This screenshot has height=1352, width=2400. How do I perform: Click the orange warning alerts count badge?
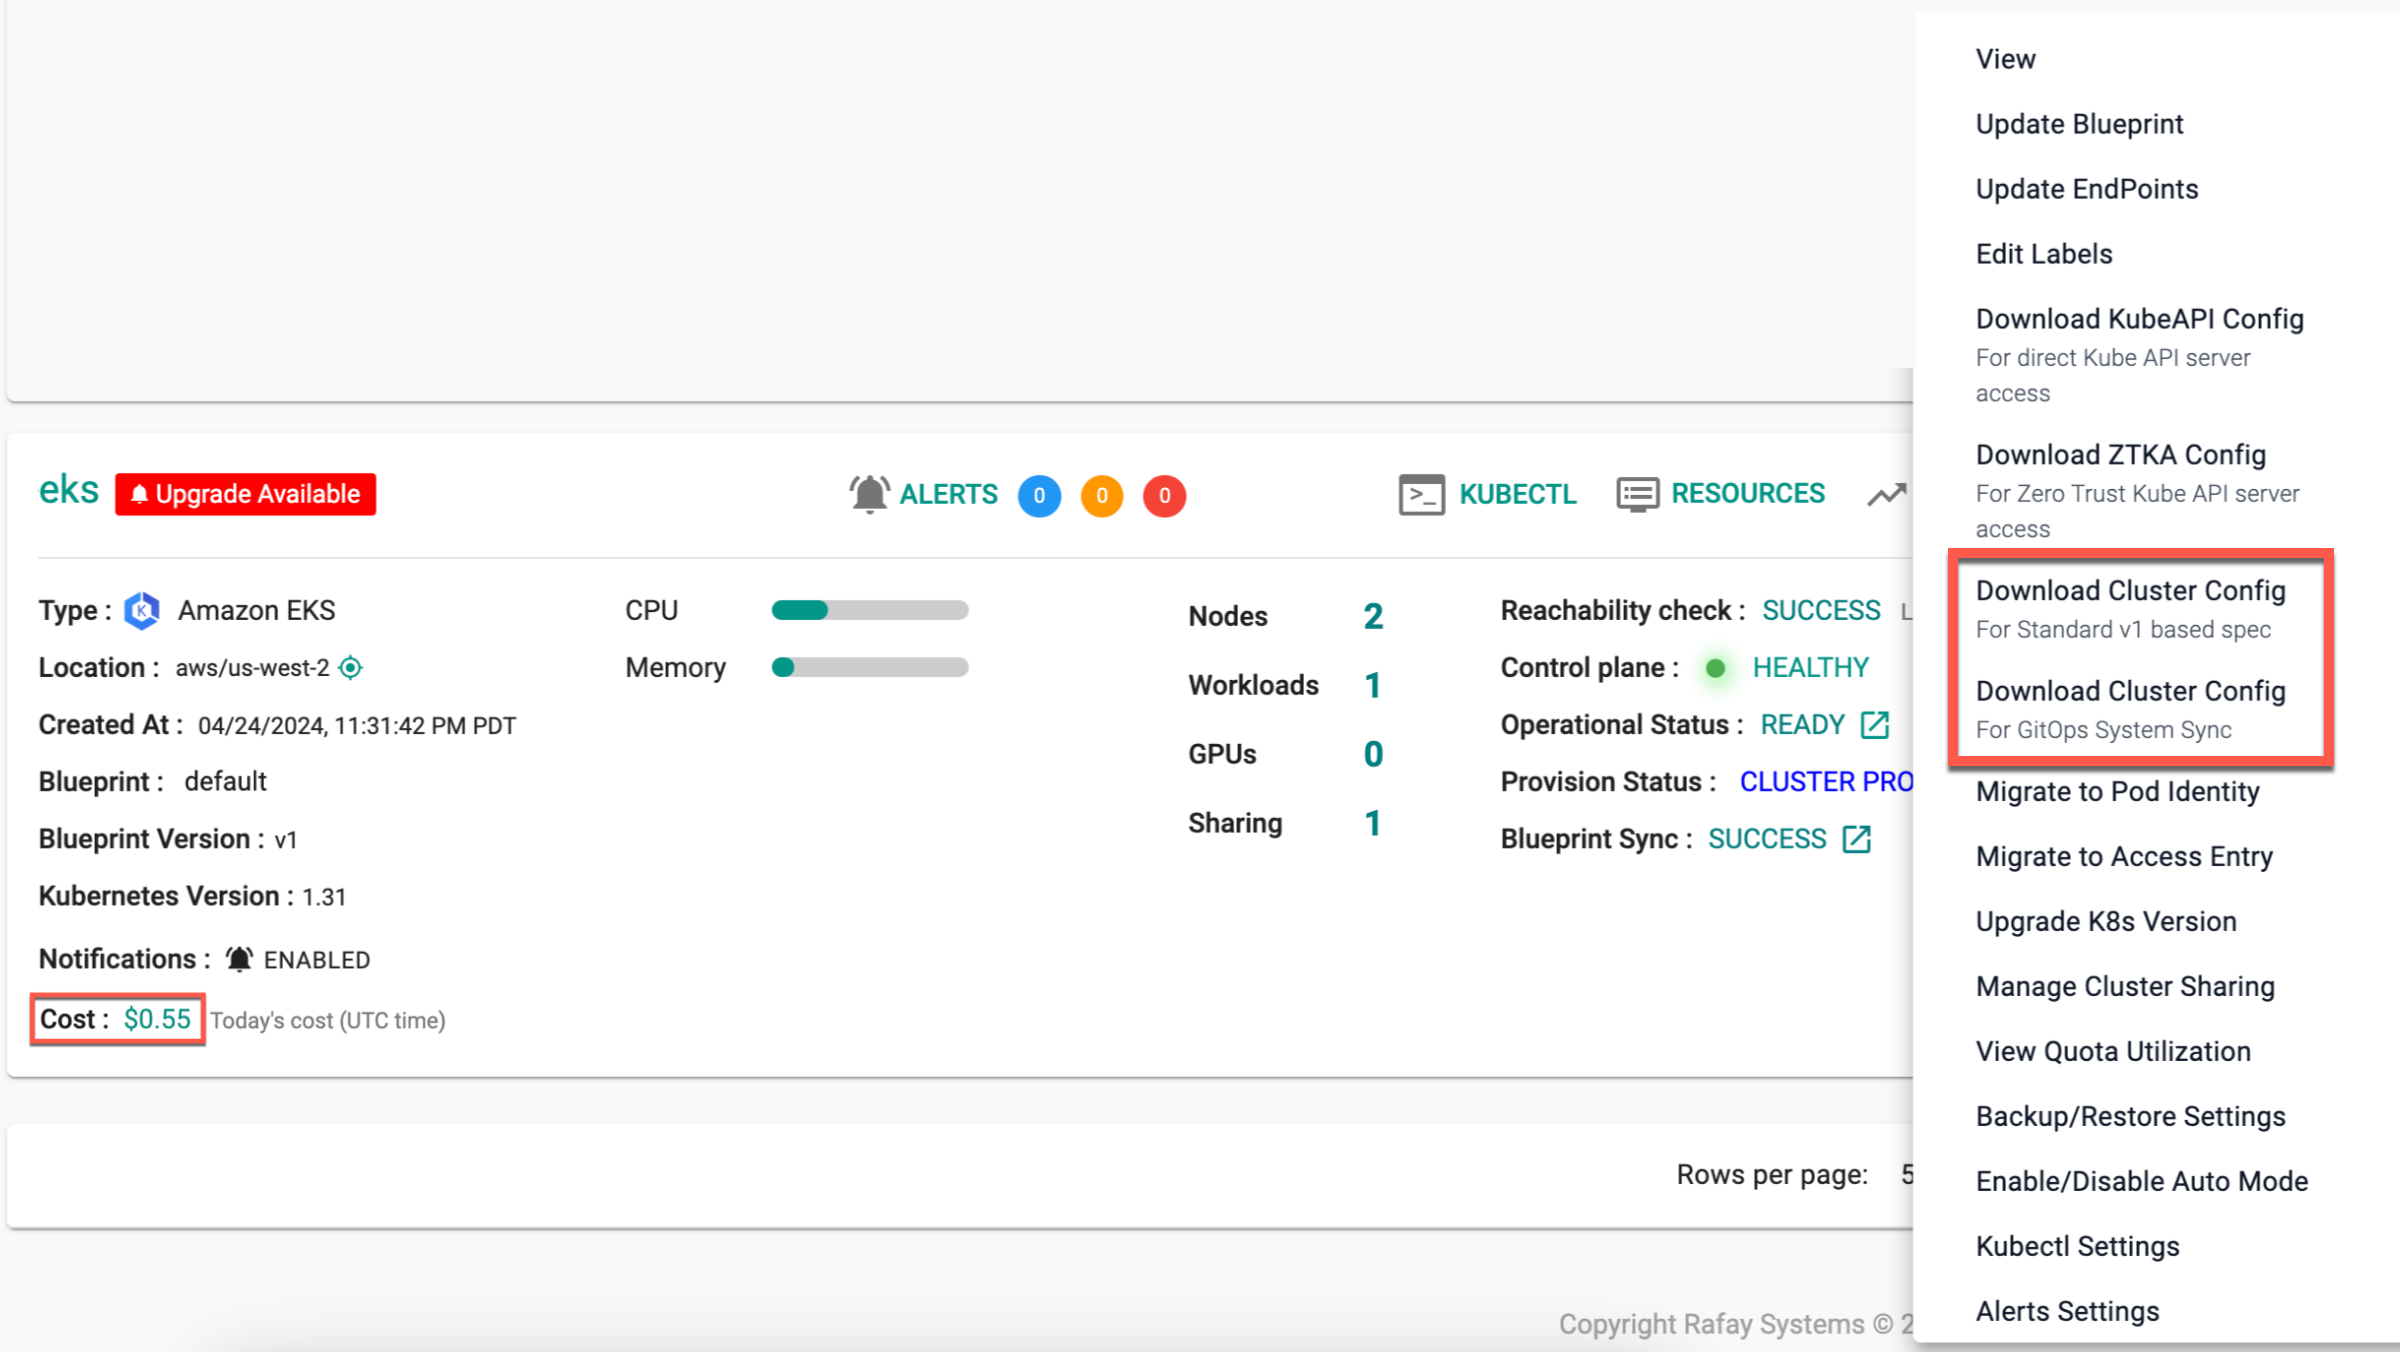(x=1101, y=496)
